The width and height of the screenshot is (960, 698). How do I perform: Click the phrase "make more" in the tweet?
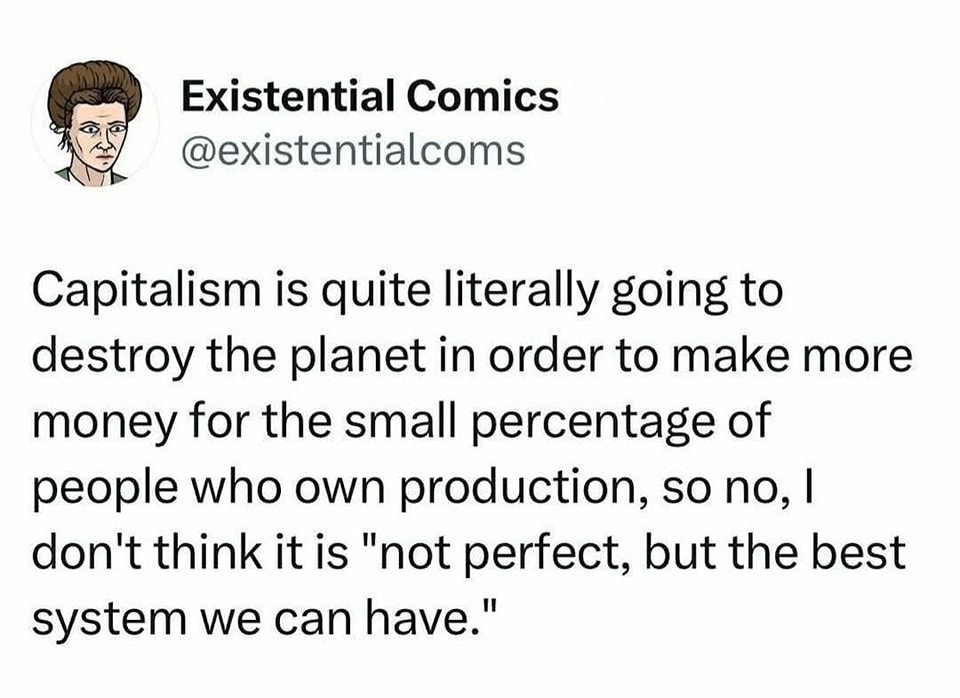tap(792, 358)
